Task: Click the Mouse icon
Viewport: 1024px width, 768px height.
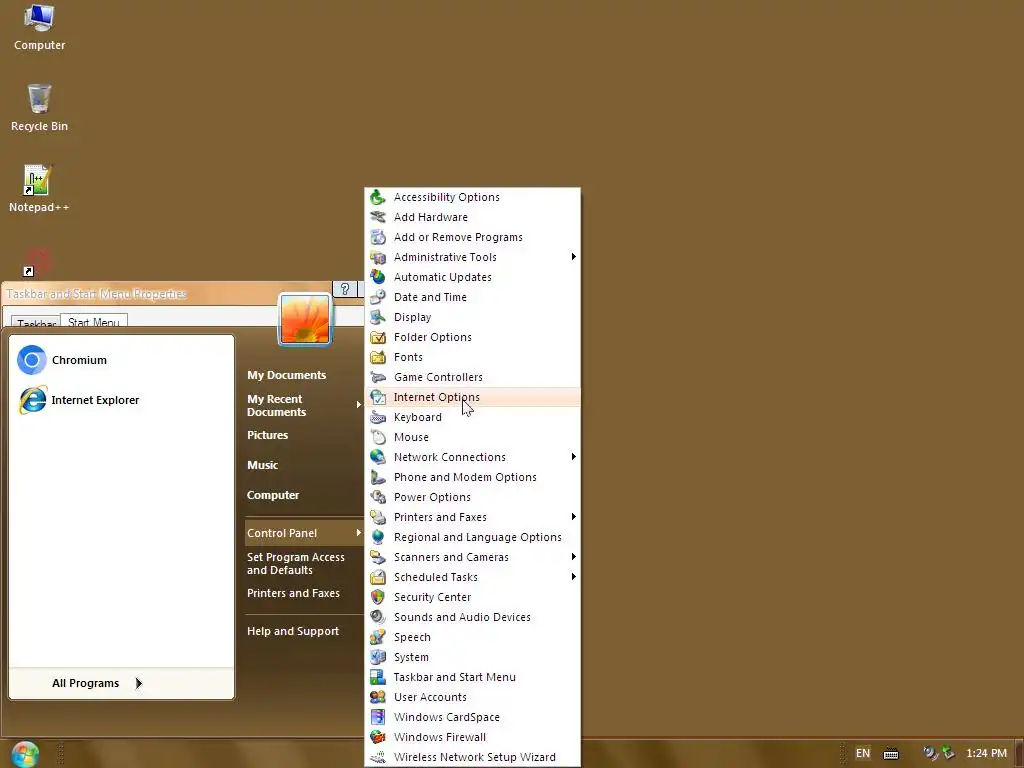Action: [x=377, y=437]
